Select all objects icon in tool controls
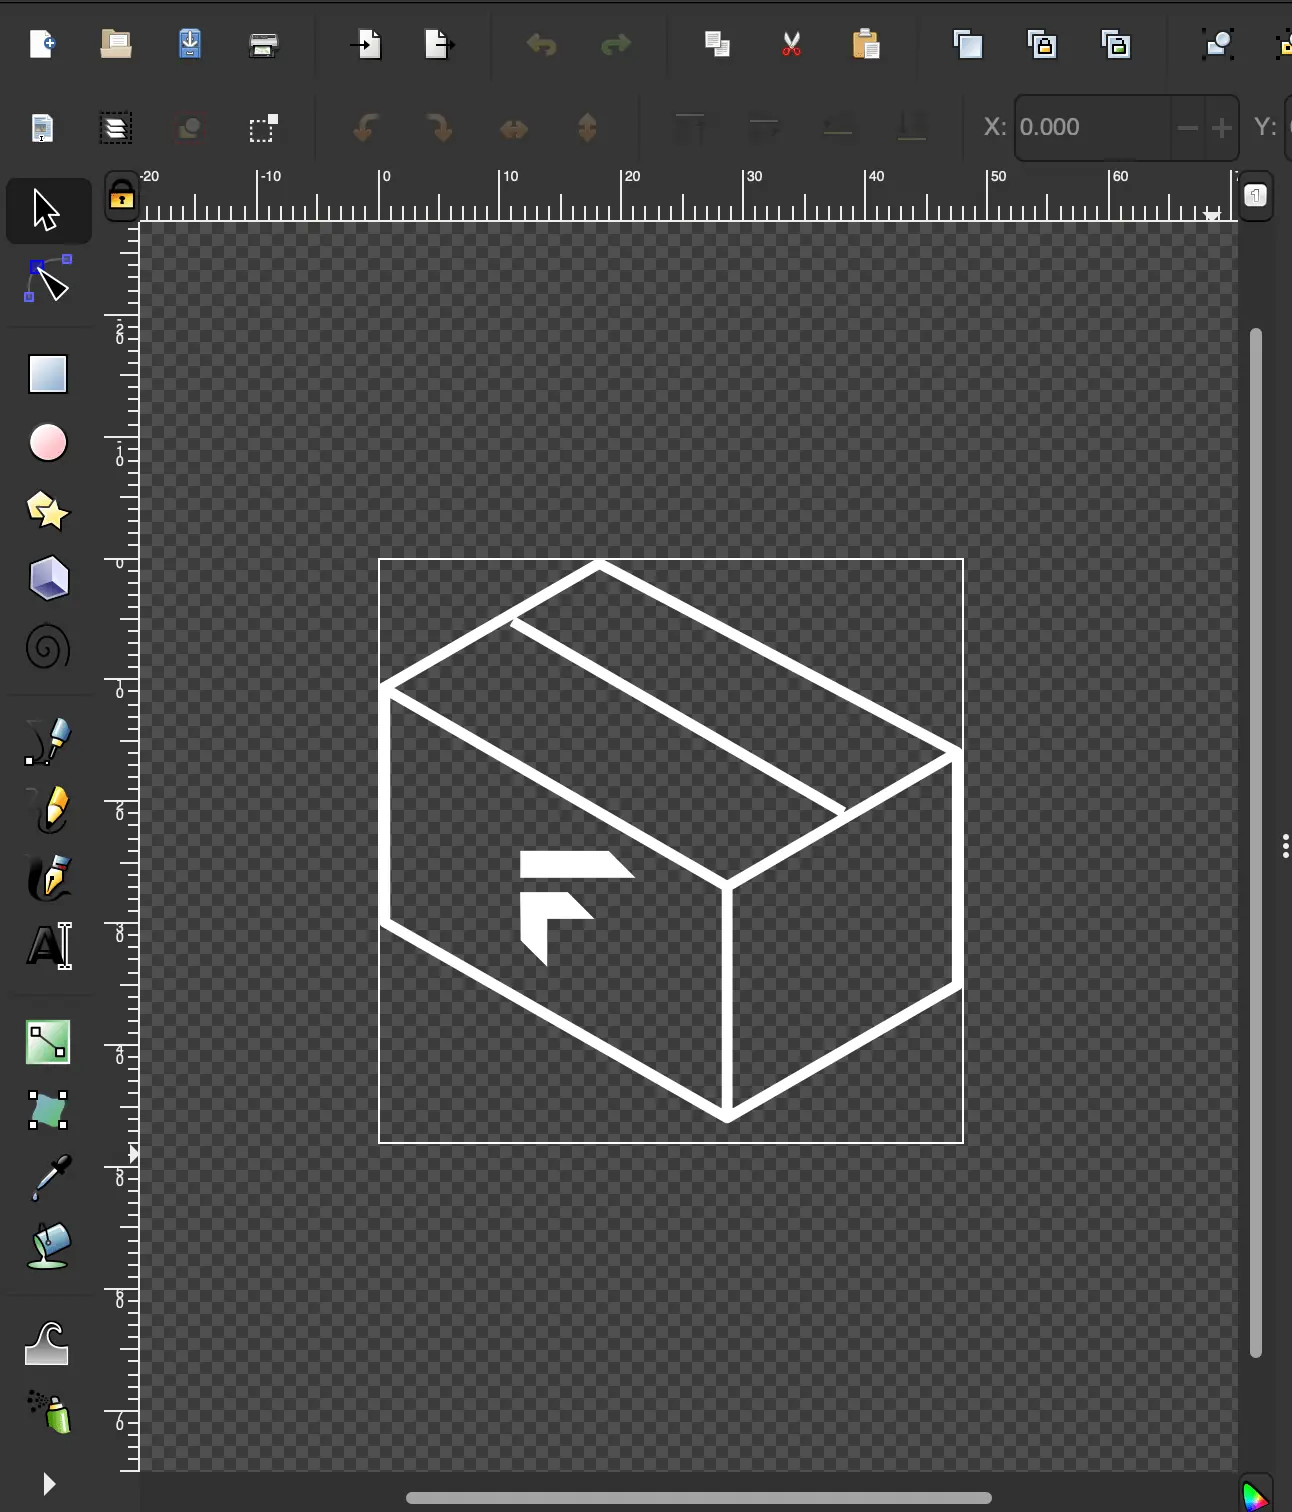1292x1512 pixels. coord(42,128)
